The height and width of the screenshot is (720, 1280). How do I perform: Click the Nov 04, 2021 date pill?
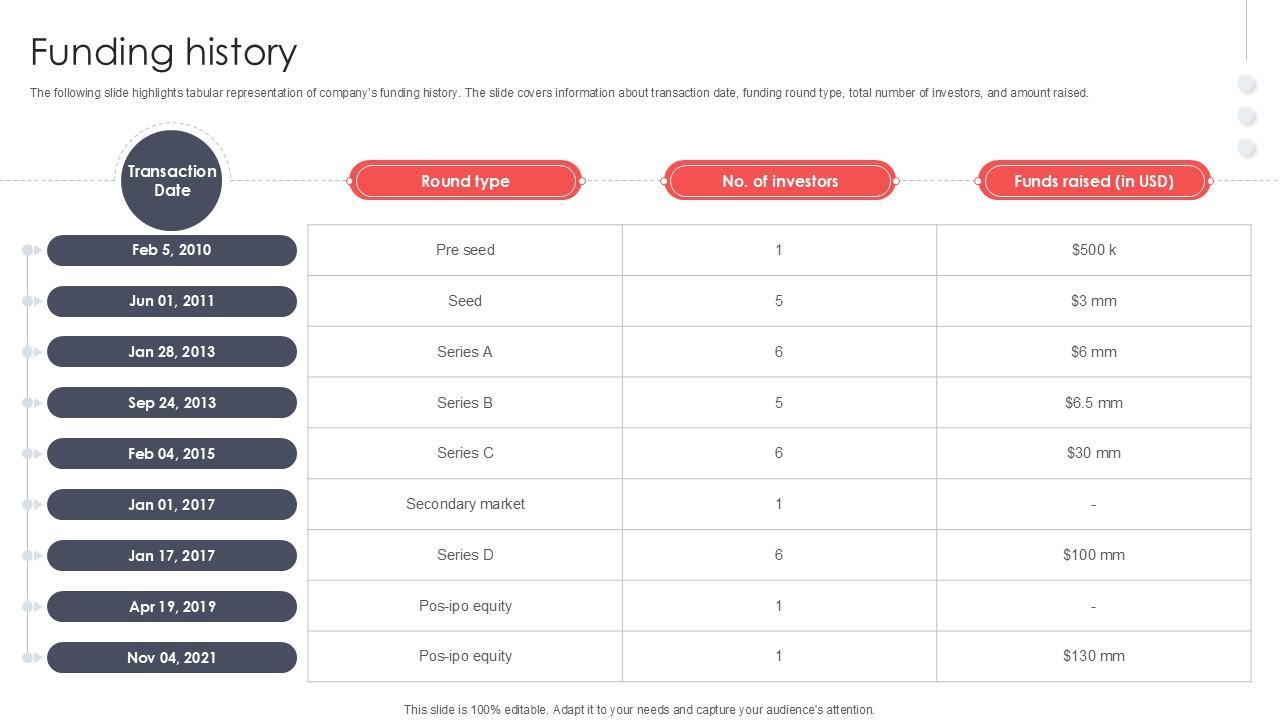(x=172, y=658)
